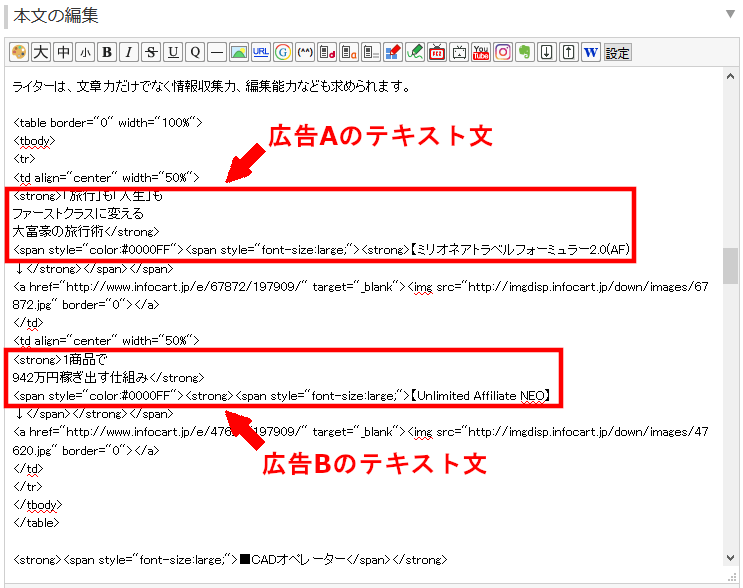Image resolution: width=743 pixels, height=588 pixels.
Task: Collapse the 本文の編集 panel triangle
Action: [x=730, y=14]
